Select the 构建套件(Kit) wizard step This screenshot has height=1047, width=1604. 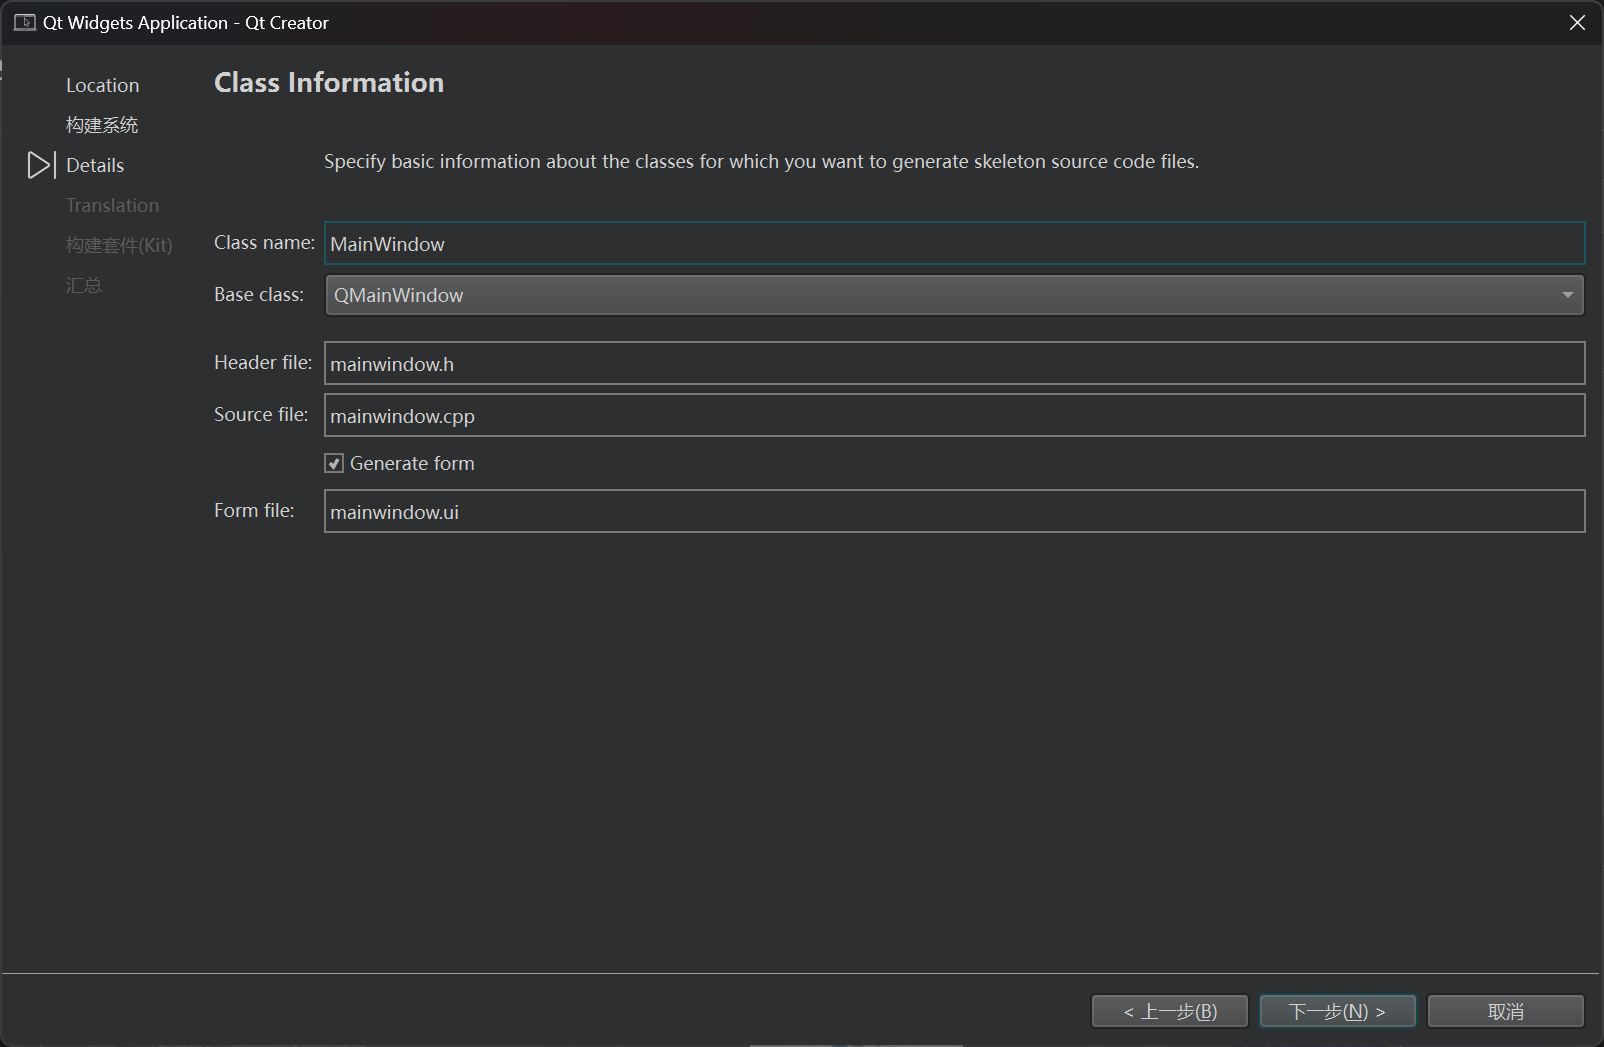tap(119, 245)
